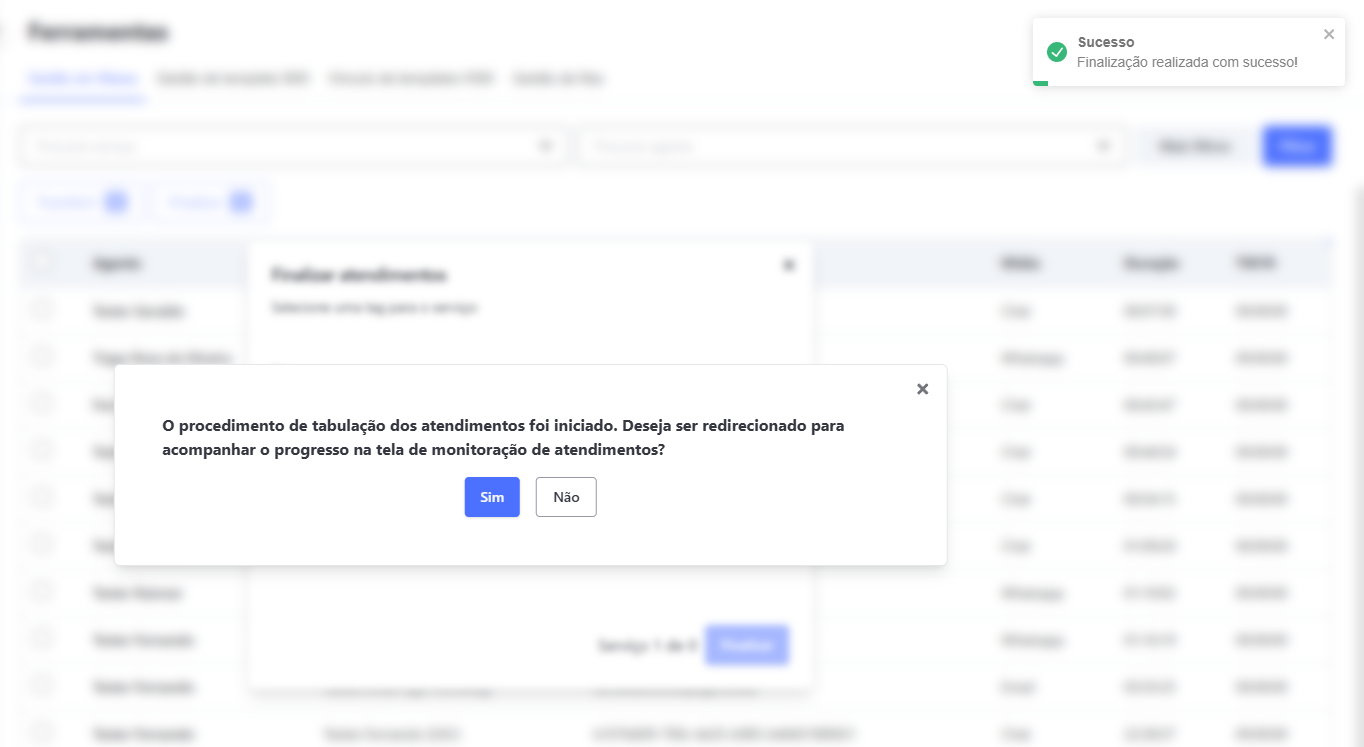The width and height of the screenshot is (1364, 747).
Task: Click blue count badge on first action chip
Action: click(116, 203)
